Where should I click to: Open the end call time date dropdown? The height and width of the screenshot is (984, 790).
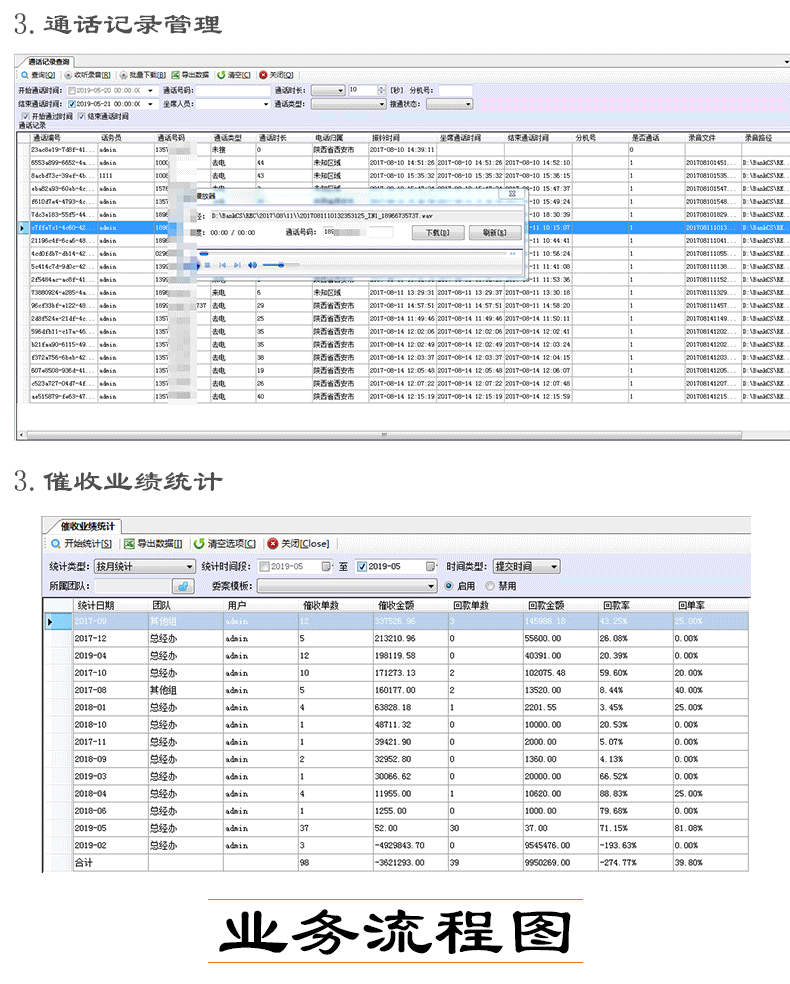151,104
